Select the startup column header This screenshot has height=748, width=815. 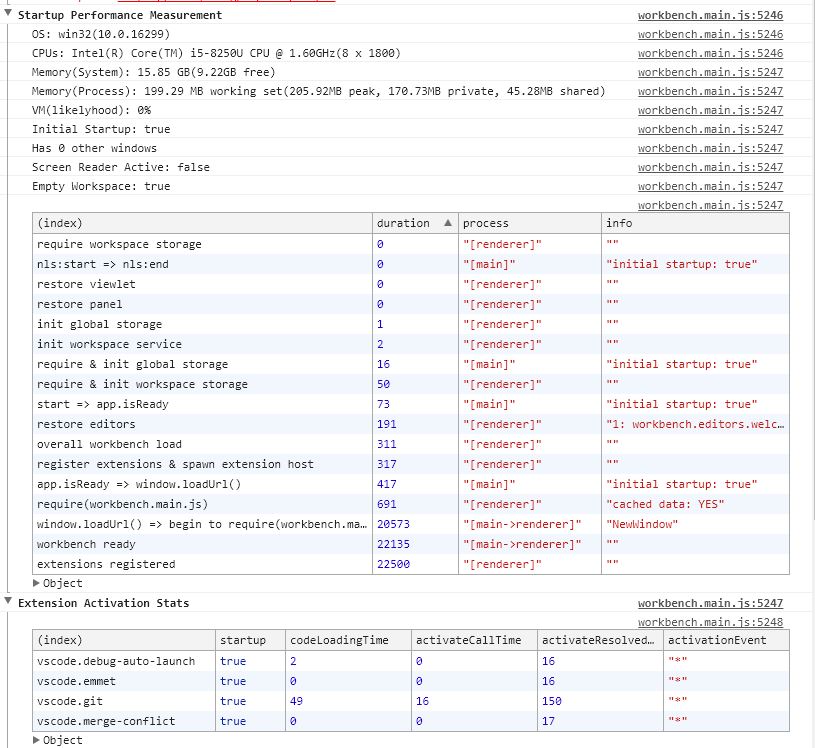[250, 640]
